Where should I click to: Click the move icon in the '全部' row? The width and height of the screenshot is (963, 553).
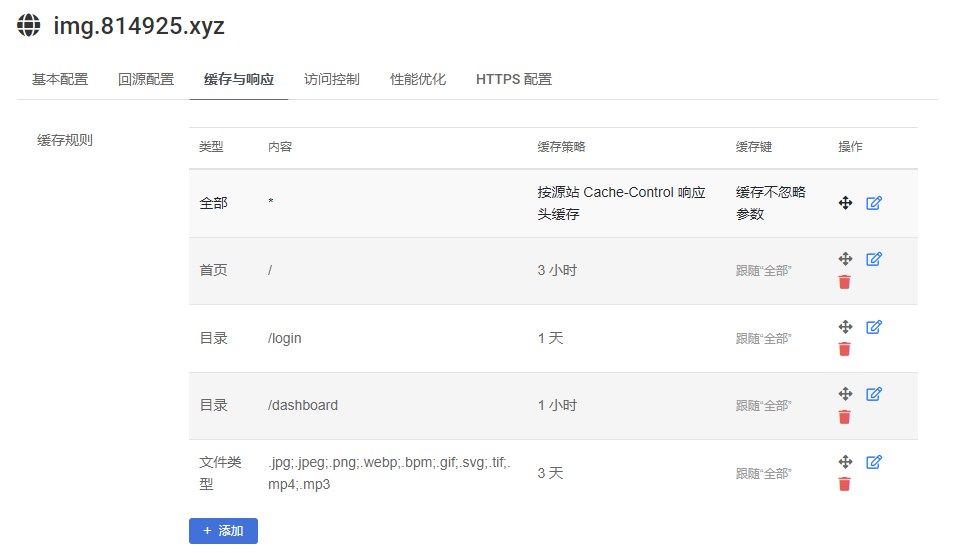[845, 203]
